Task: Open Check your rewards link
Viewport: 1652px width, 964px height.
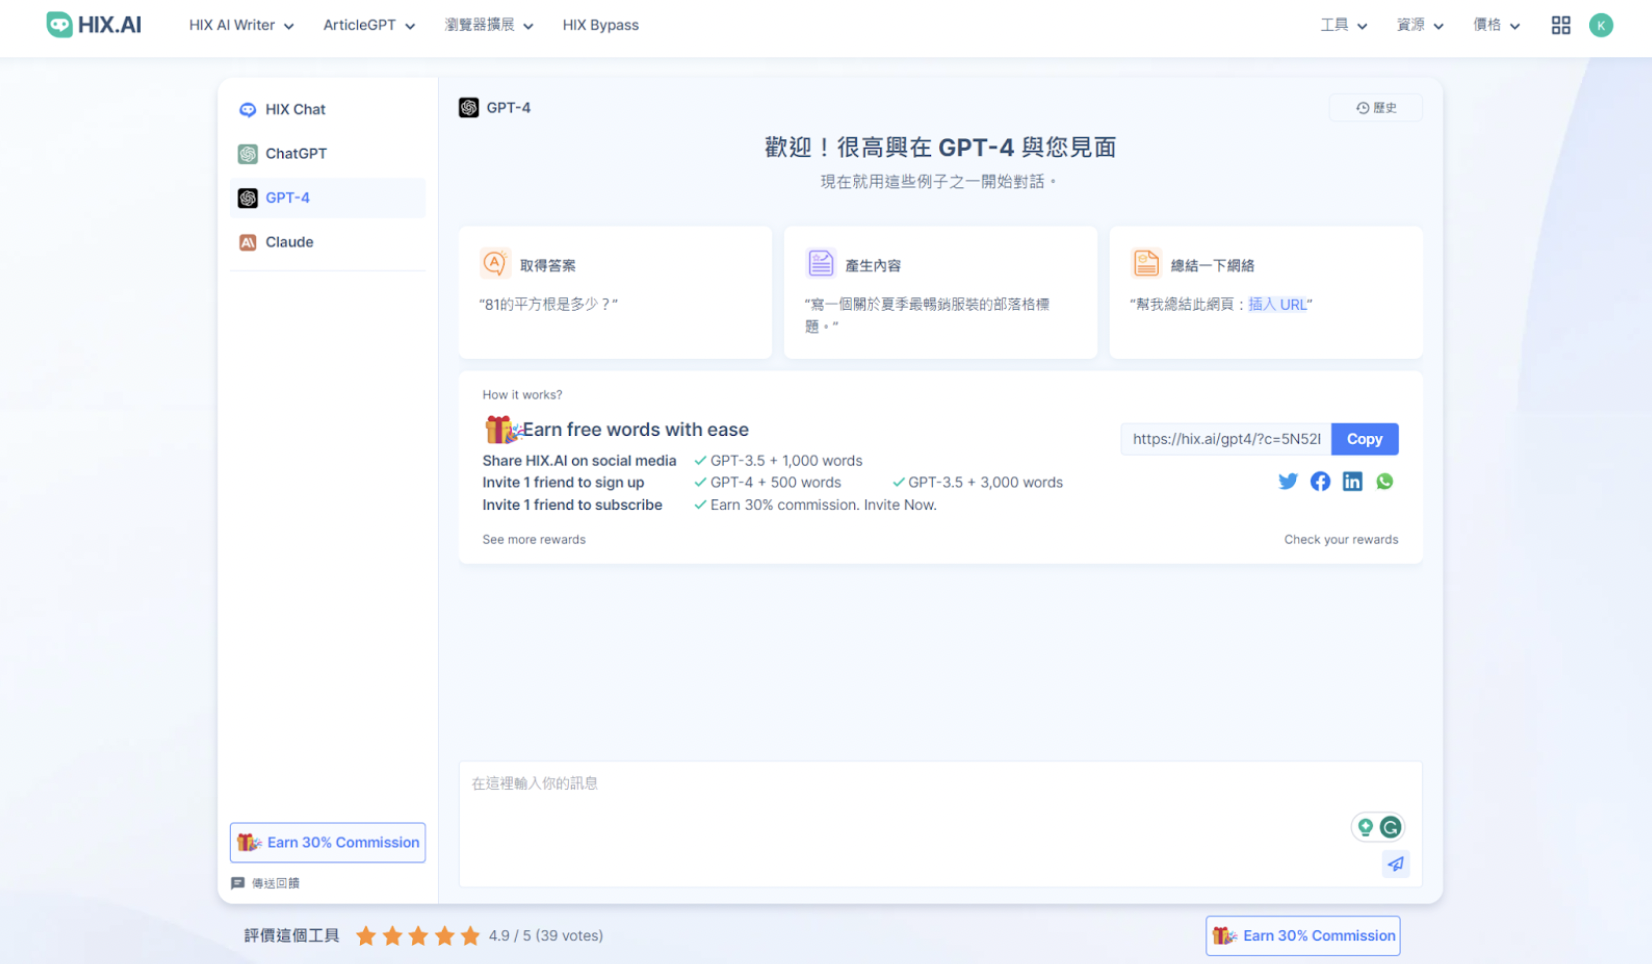Action: [1341, 540]
